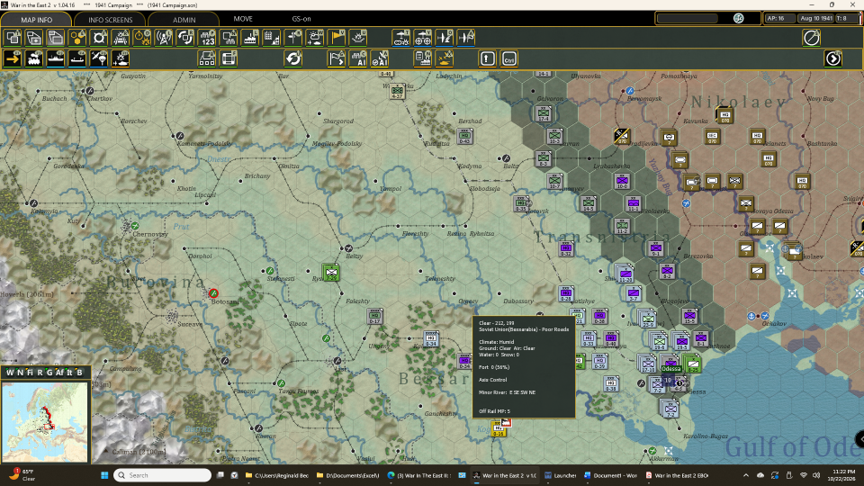Toggle the Fi nation filter in minimap bar
The width and height of the screenshot is (864, 486).
30,372
